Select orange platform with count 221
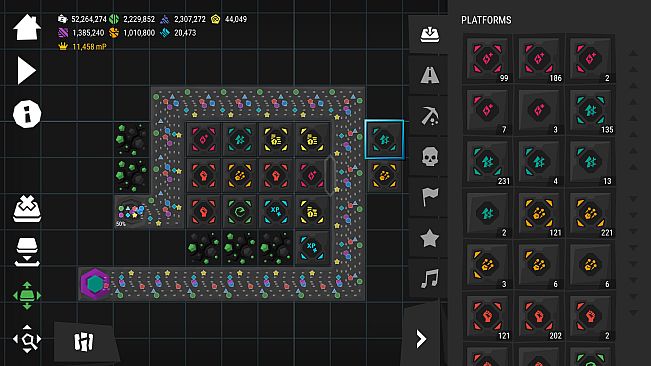Screen dimensions: 651x366 (x=590, y=214)
